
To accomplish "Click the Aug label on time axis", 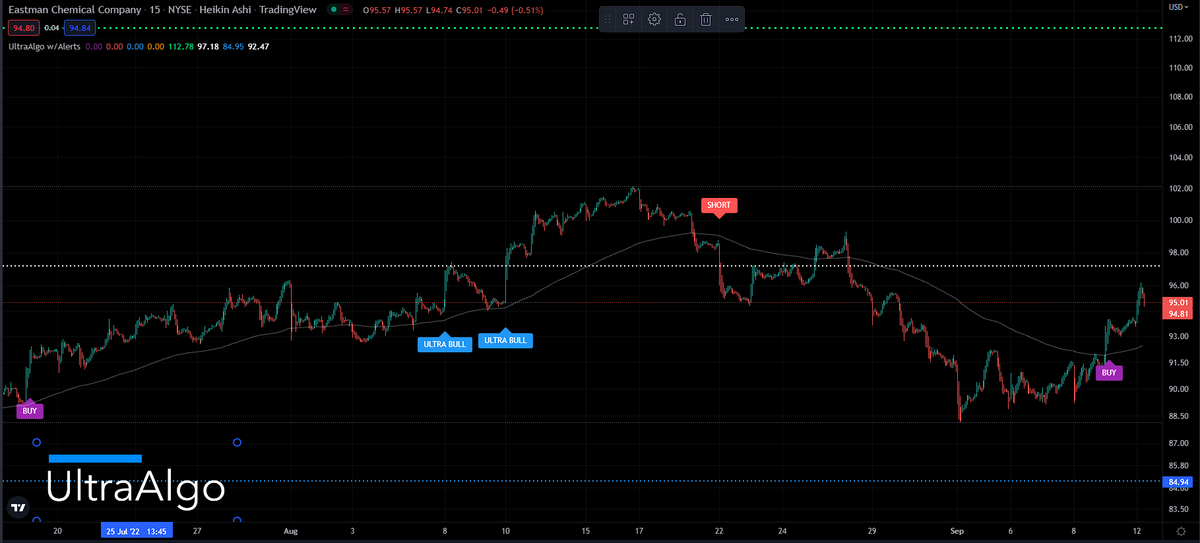I will pos(291,531).
